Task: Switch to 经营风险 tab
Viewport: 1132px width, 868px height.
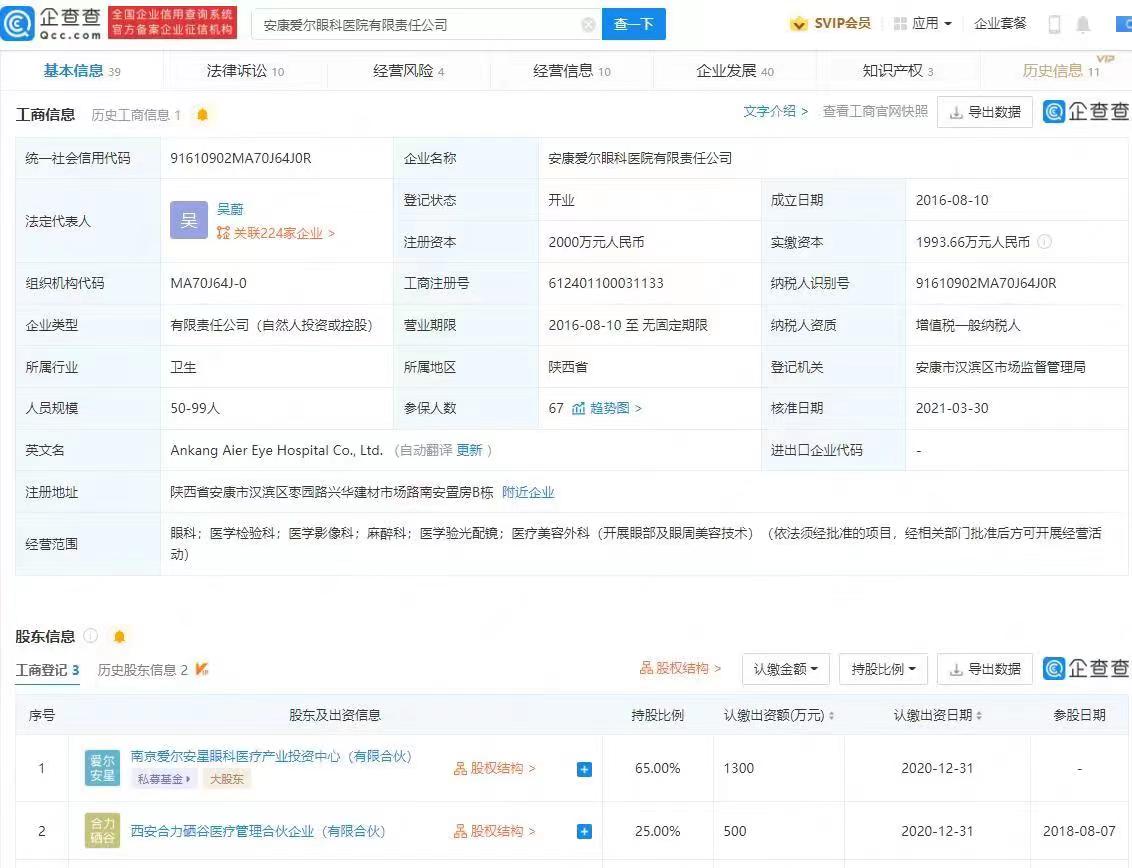Action: coord(409,71)
